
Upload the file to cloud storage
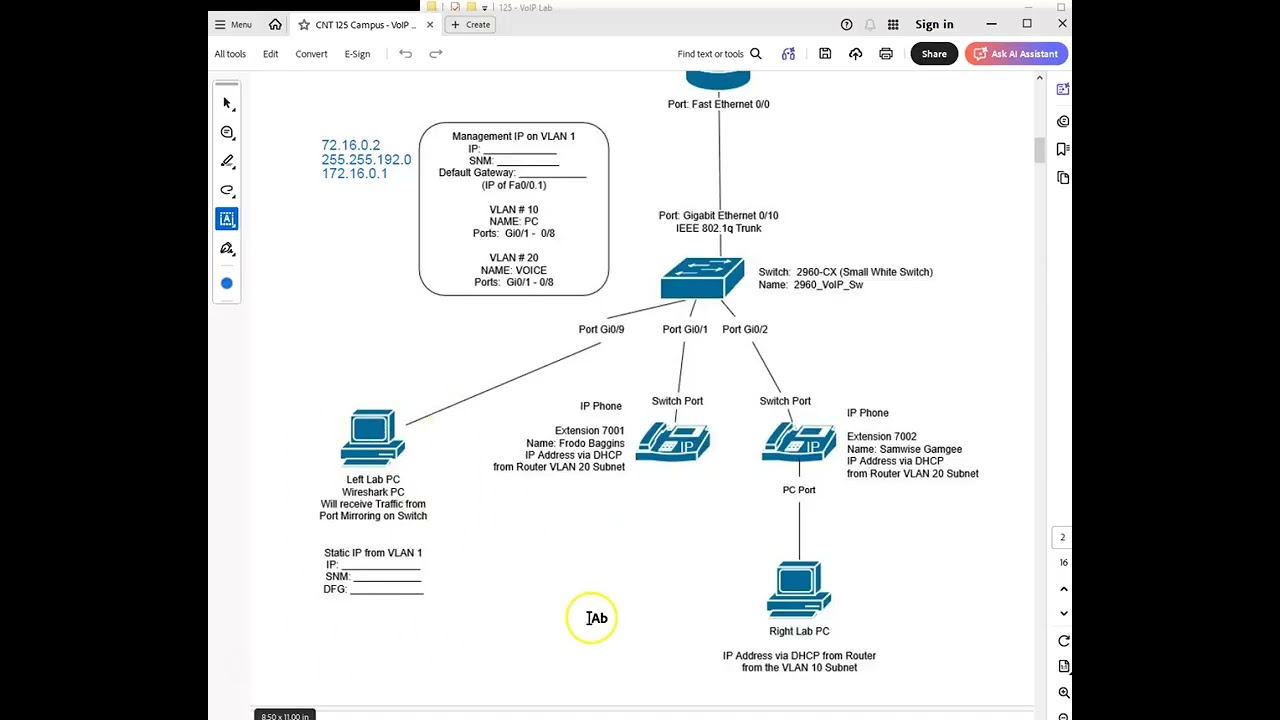855,54
